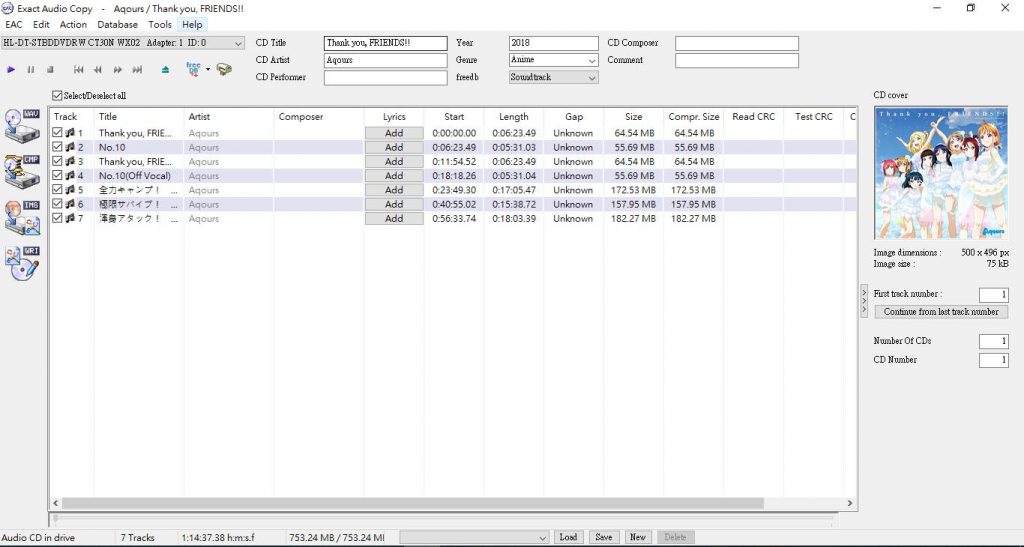Click the music note icon of track 6
Screen dimensions: 1024x547
pos(70,204)
